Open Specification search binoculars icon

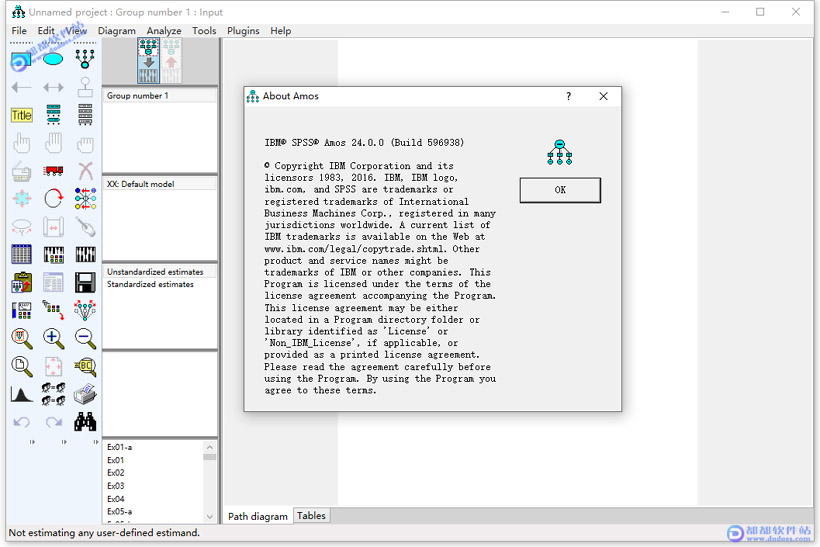[x=85, y=421]
